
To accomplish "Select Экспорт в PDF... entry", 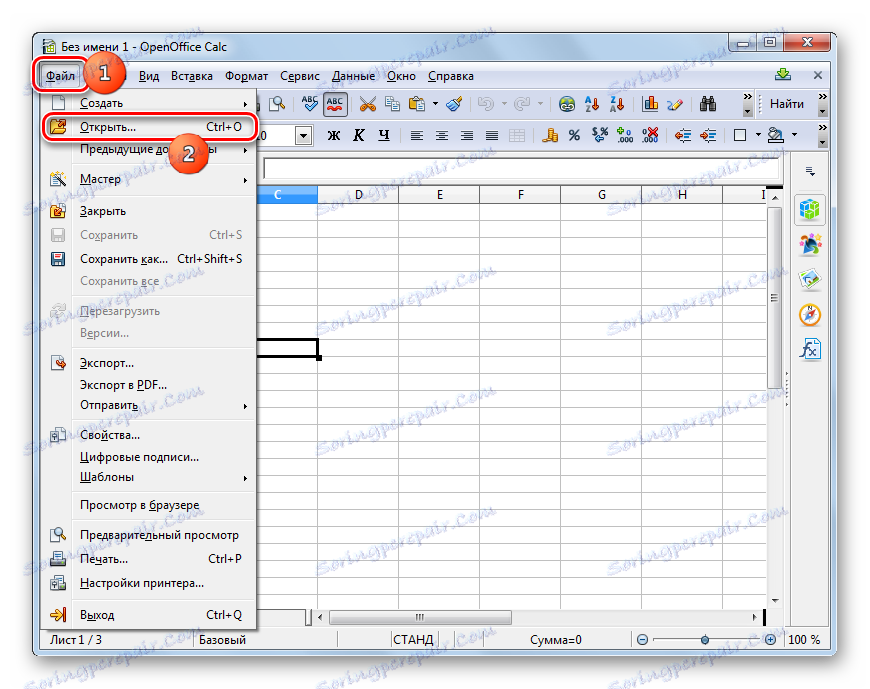I will click(149, 384).
